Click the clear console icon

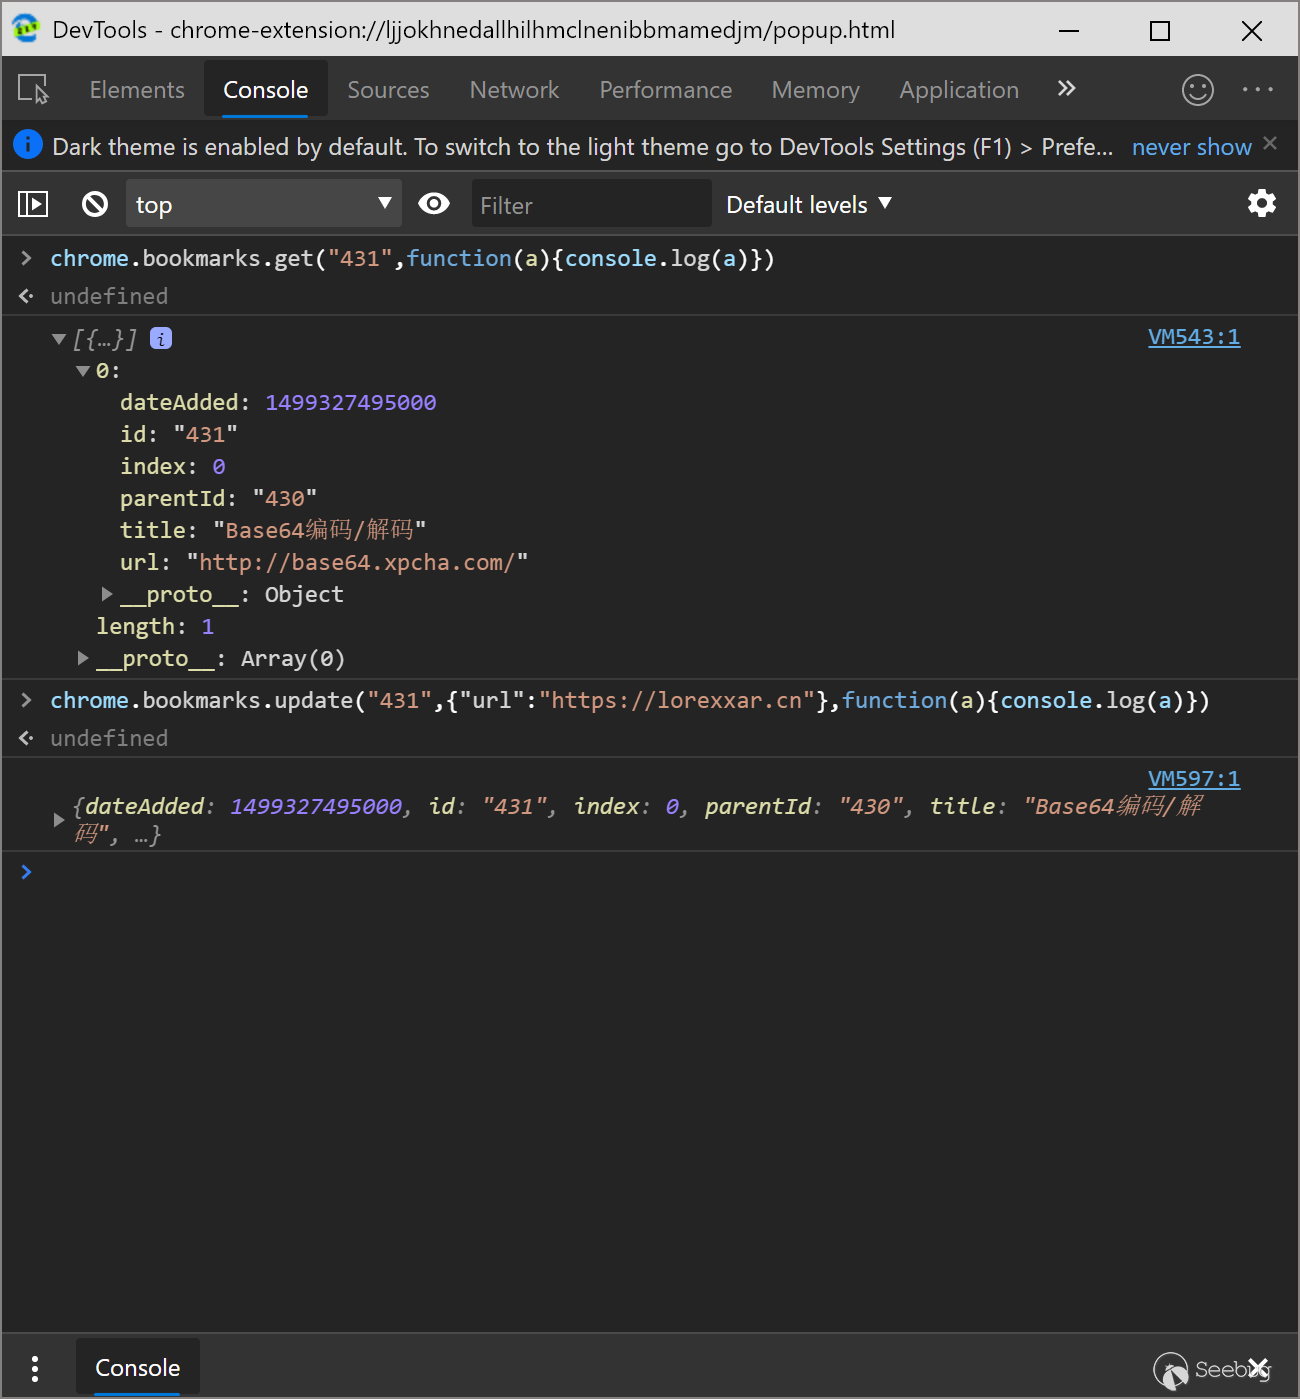tap(95, 204)
